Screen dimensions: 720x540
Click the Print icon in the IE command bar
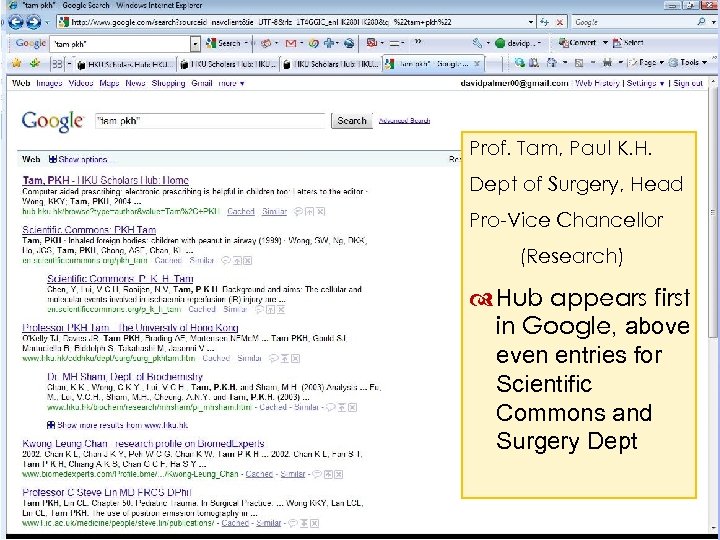[607, 63]
